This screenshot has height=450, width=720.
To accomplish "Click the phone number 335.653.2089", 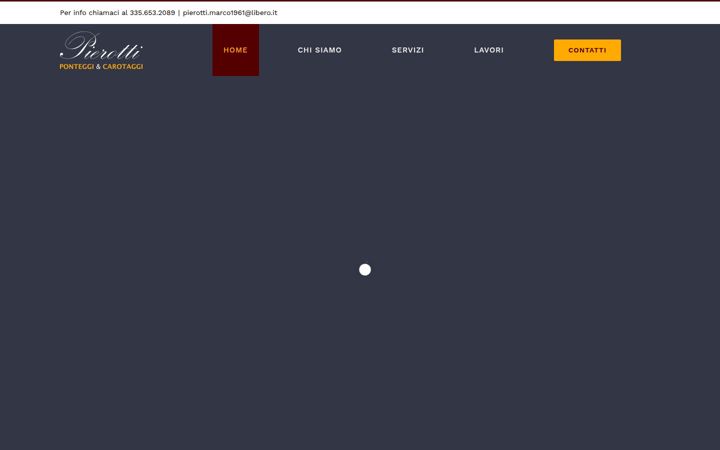I will 152,13.
